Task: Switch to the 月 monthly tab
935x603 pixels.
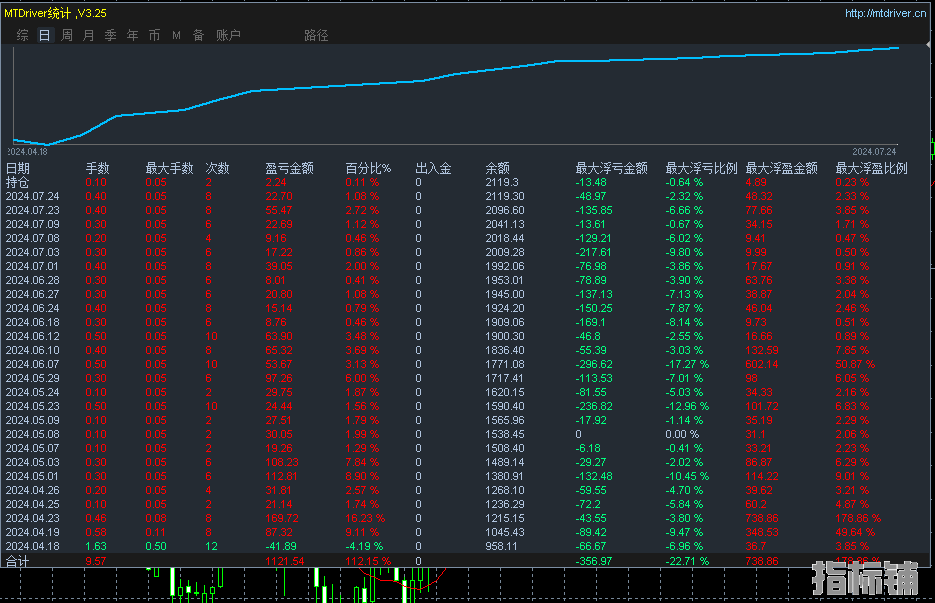Action: pyautogui.click(x=89, y=35)
